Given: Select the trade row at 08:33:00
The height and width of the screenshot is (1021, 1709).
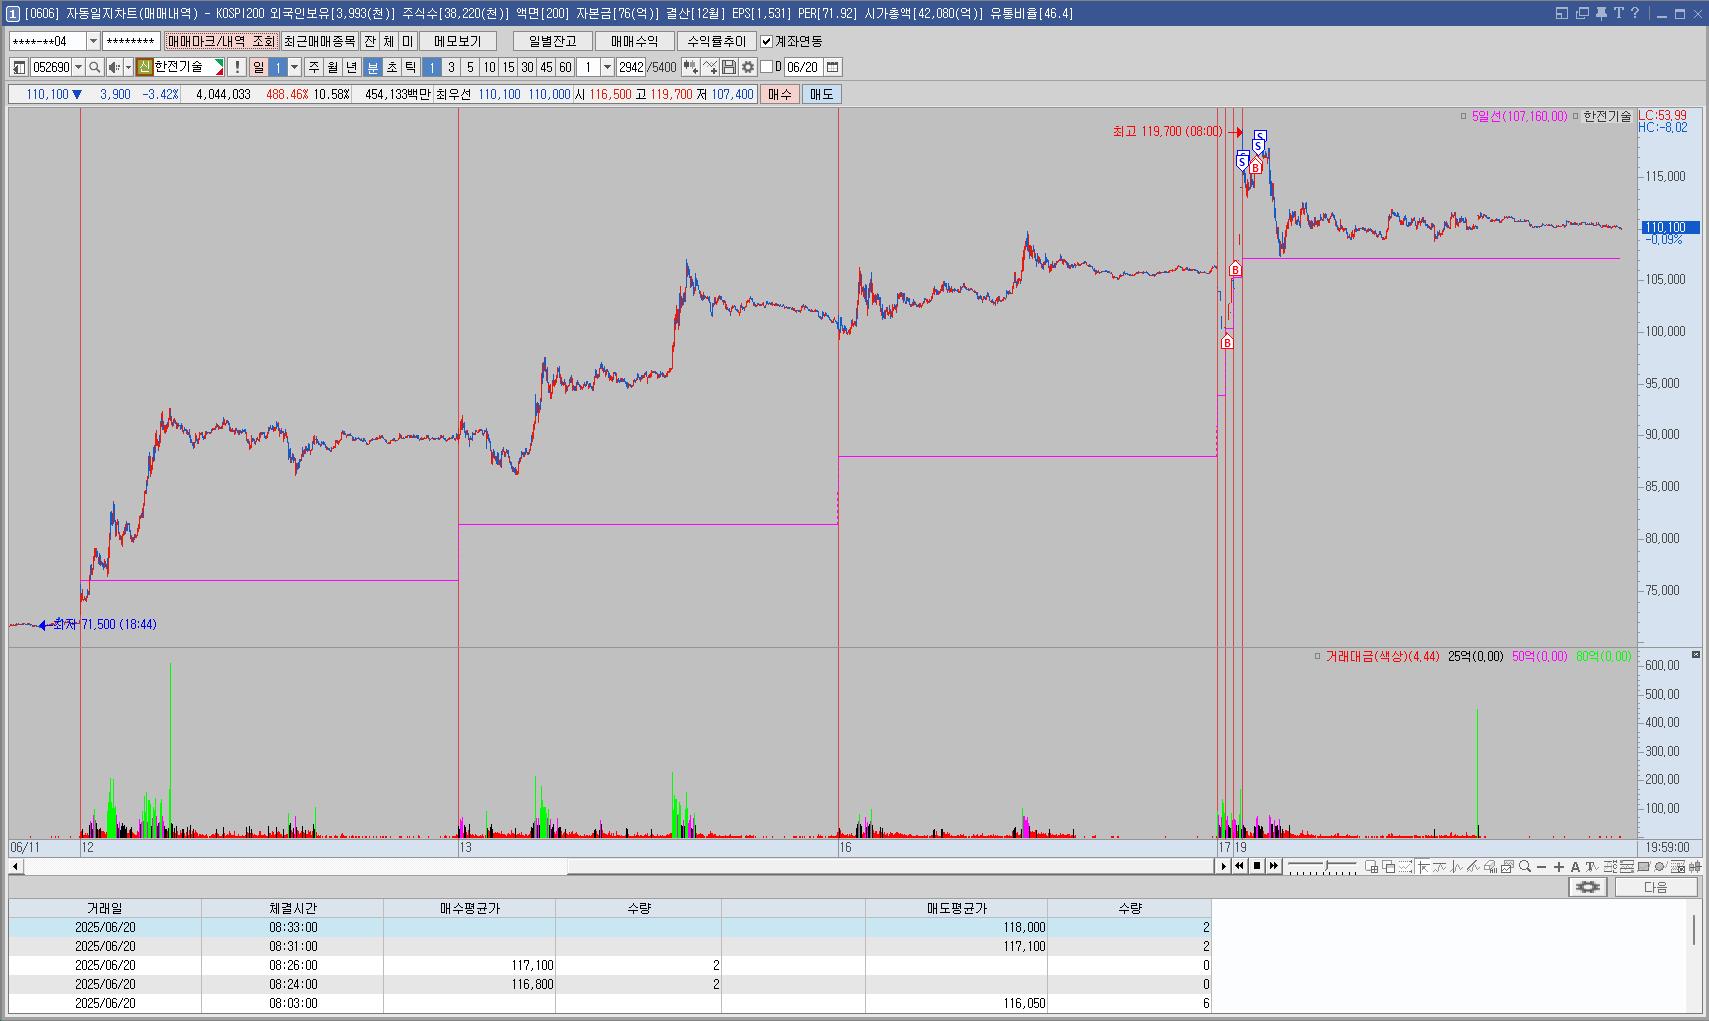Looking at the screenshot, I should (610, 927).
